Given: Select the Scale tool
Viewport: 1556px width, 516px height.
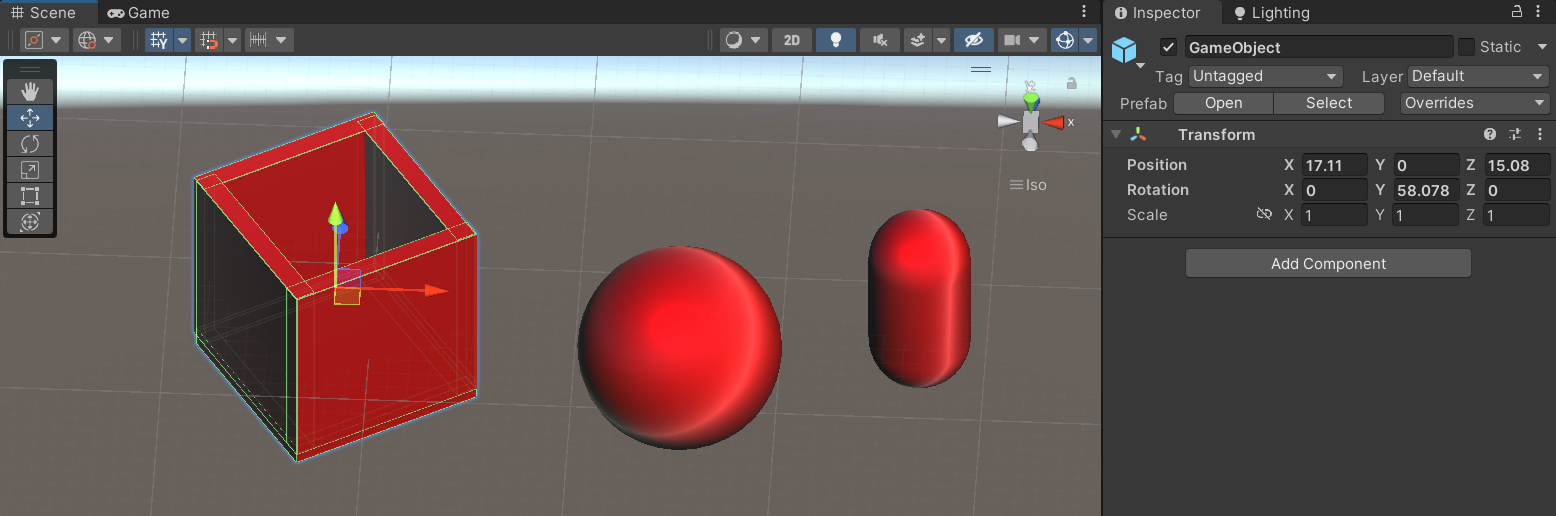Looking at the screenshot, I should point(30,170).
